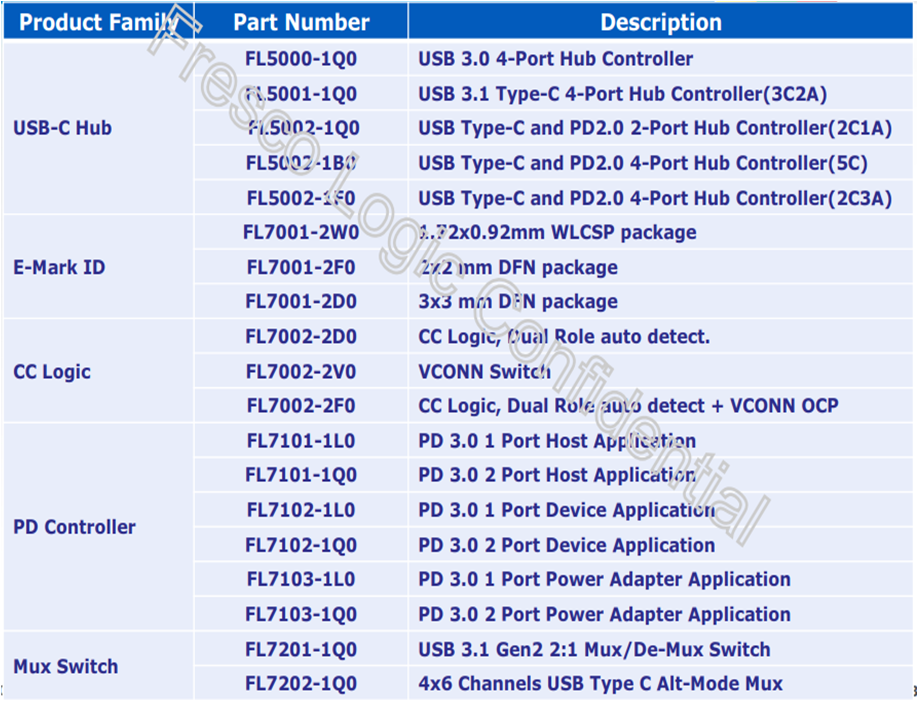Click part number FL7001-2D0
The width and height of the screenshot is (918, 701).
click(x=301, y=302)
